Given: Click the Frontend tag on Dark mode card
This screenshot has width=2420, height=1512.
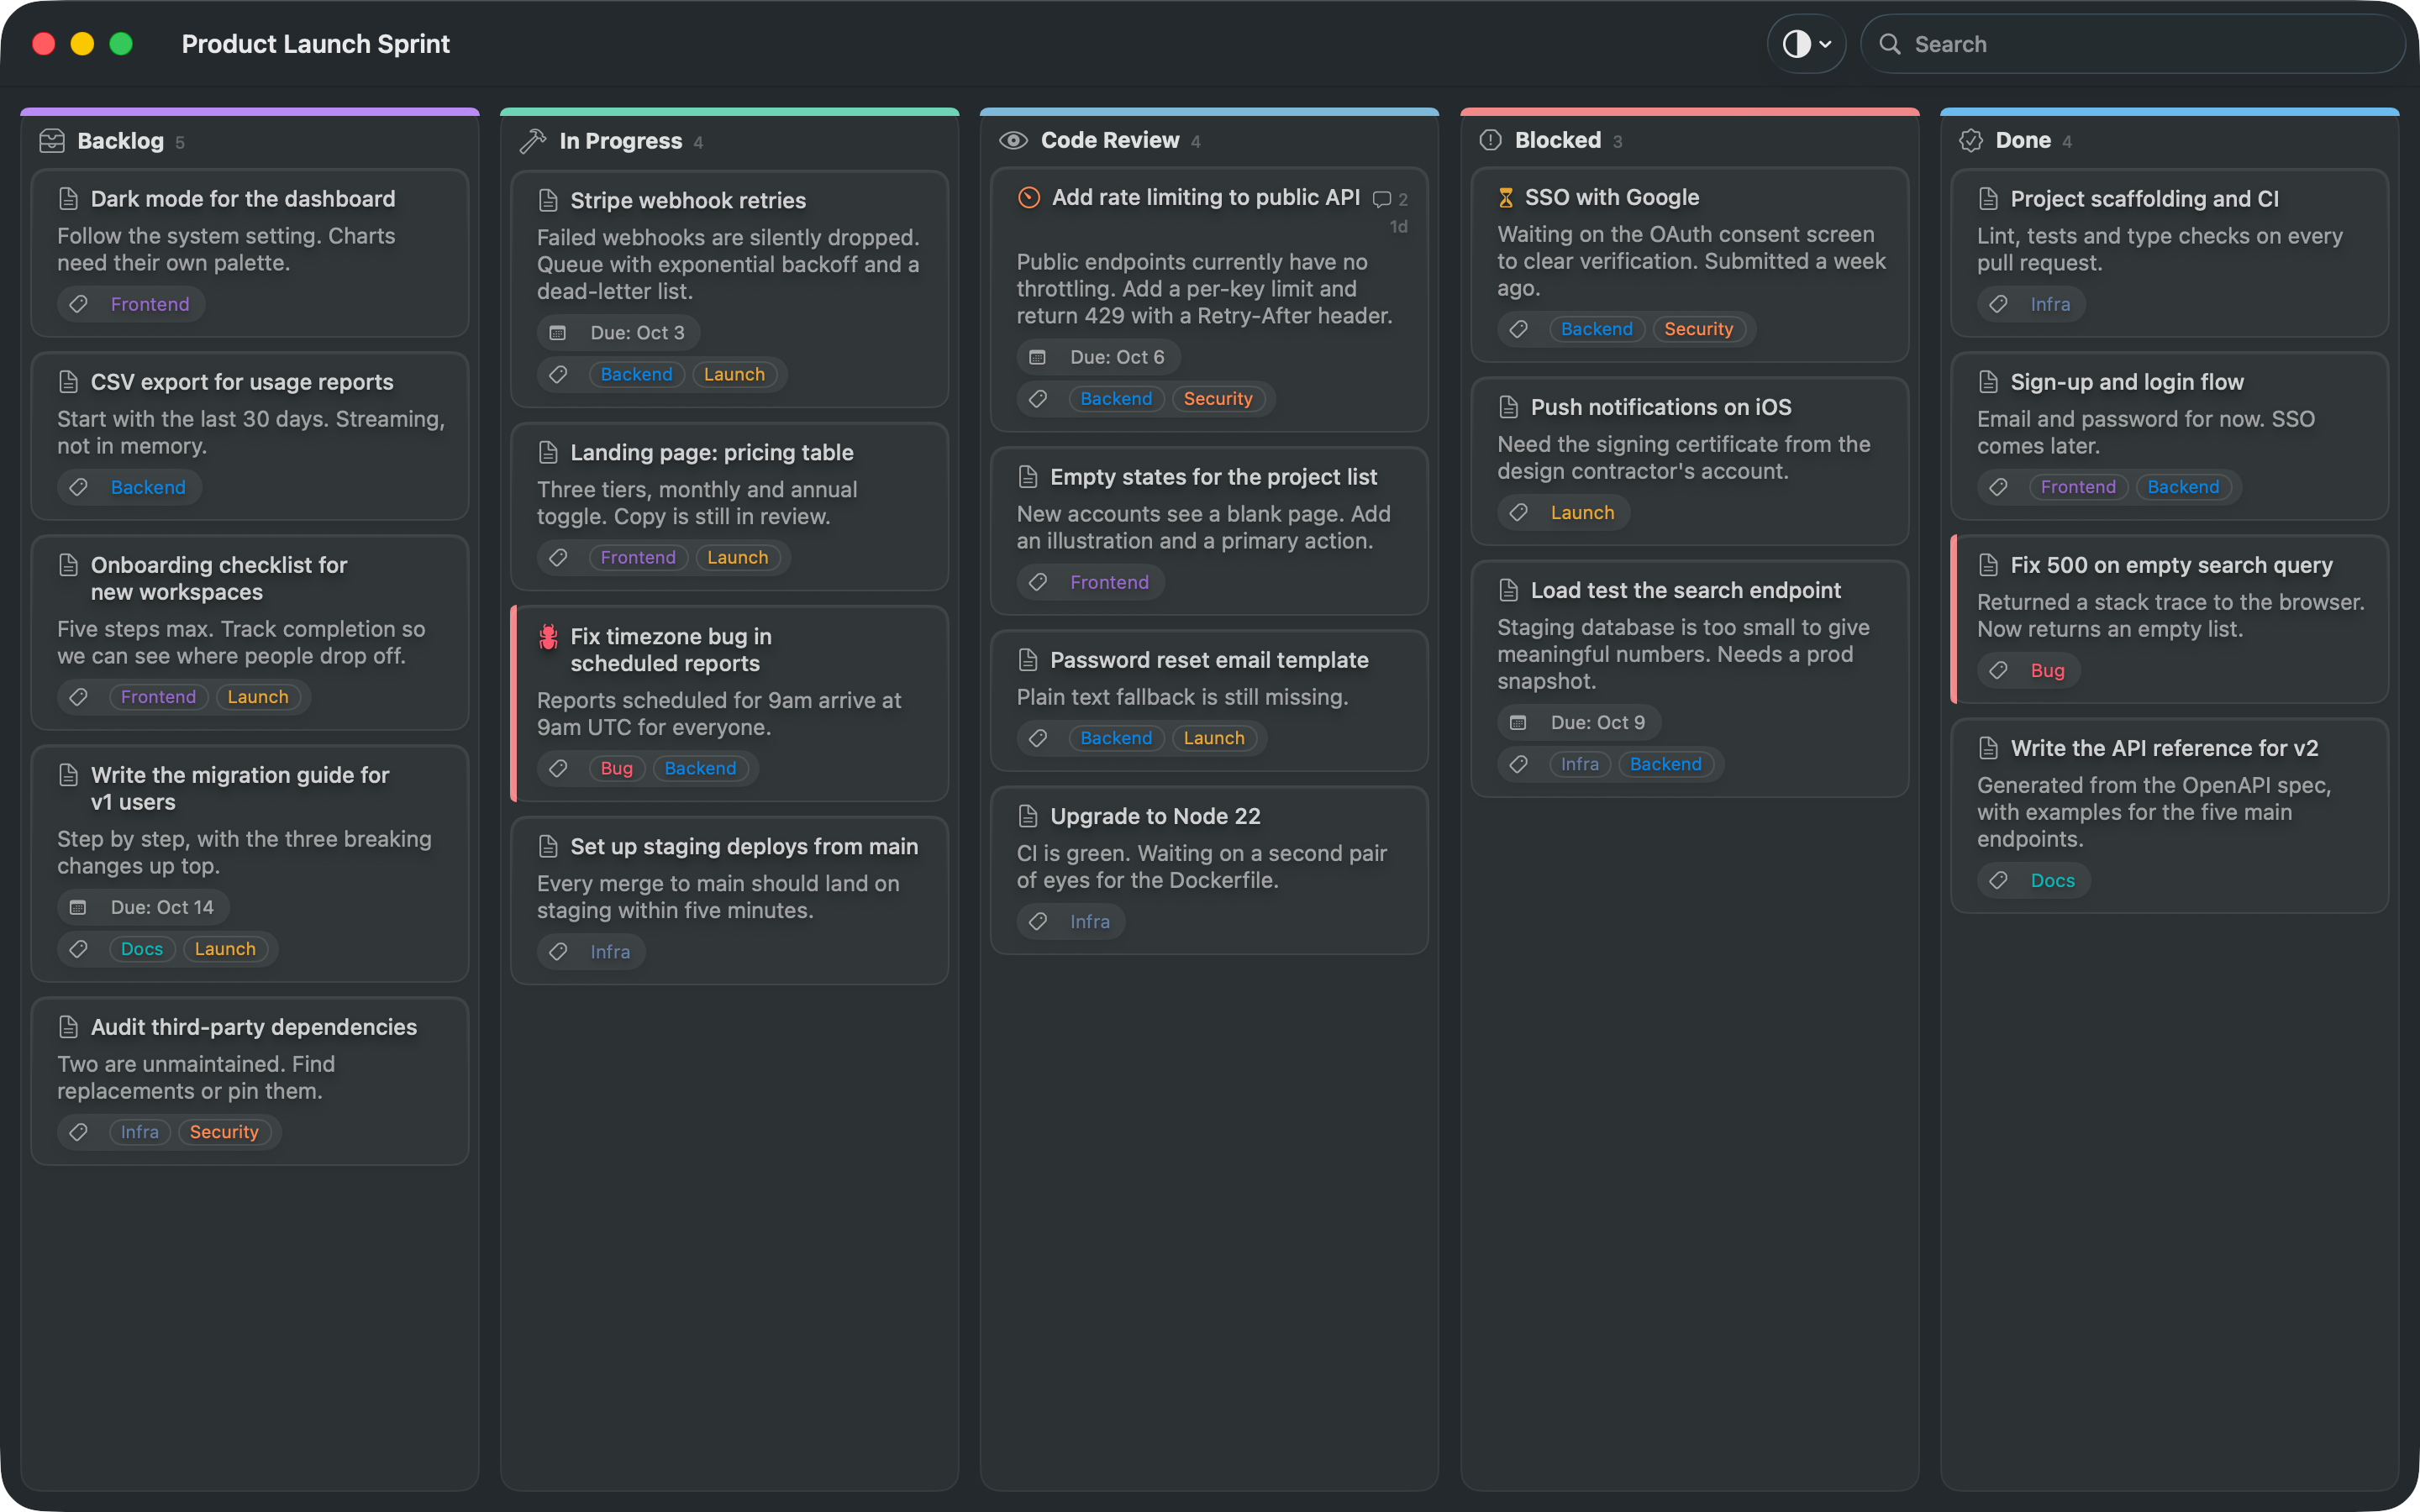Looking at the screenshot, I should coord(150,304).
